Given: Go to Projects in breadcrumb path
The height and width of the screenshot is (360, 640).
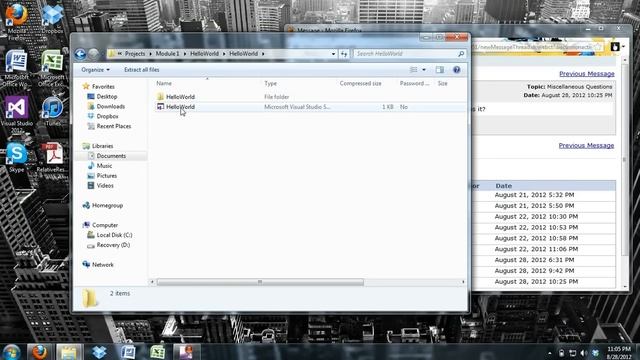Looking at the screenshot, I should (135, 54).
